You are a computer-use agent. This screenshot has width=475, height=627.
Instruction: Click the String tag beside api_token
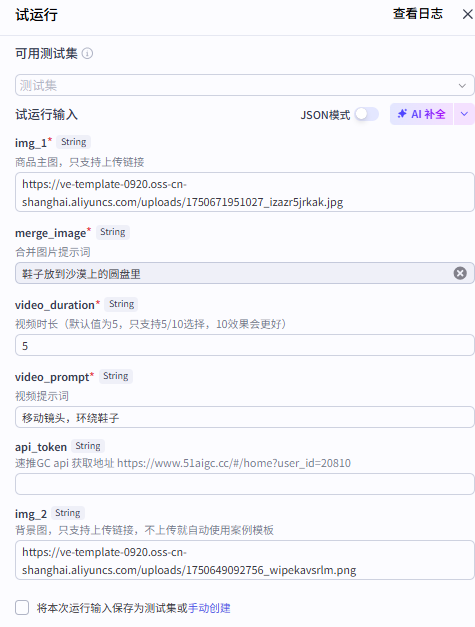(x=88, y=446)
